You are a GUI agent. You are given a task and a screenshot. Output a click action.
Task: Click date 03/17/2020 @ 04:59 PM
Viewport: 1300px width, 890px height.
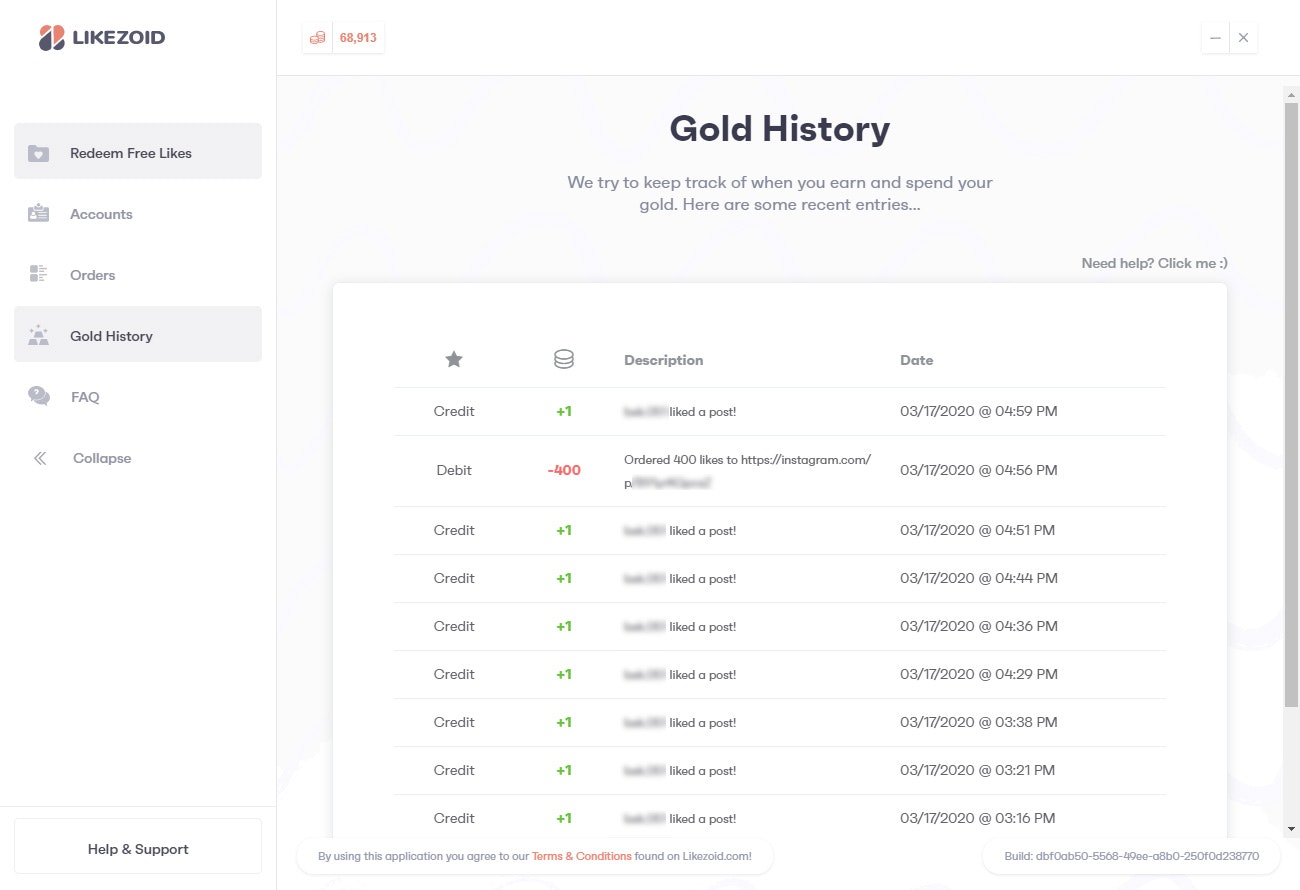[978, 411]
